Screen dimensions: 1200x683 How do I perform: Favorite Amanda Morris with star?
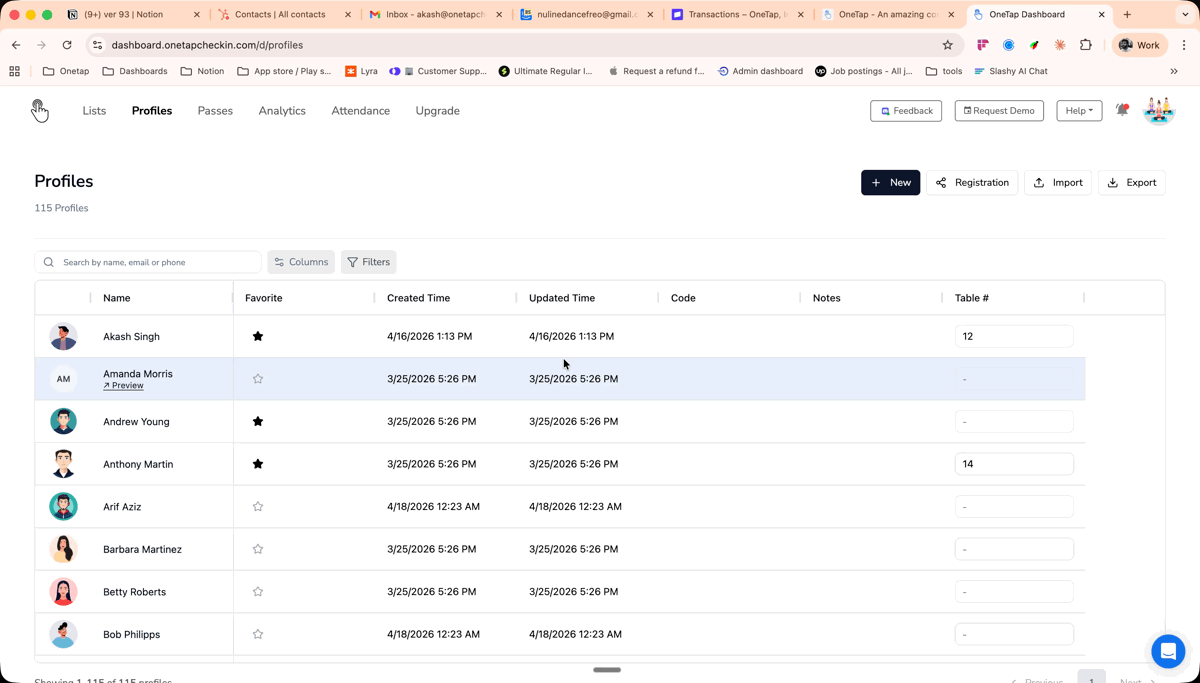(258, 379)
